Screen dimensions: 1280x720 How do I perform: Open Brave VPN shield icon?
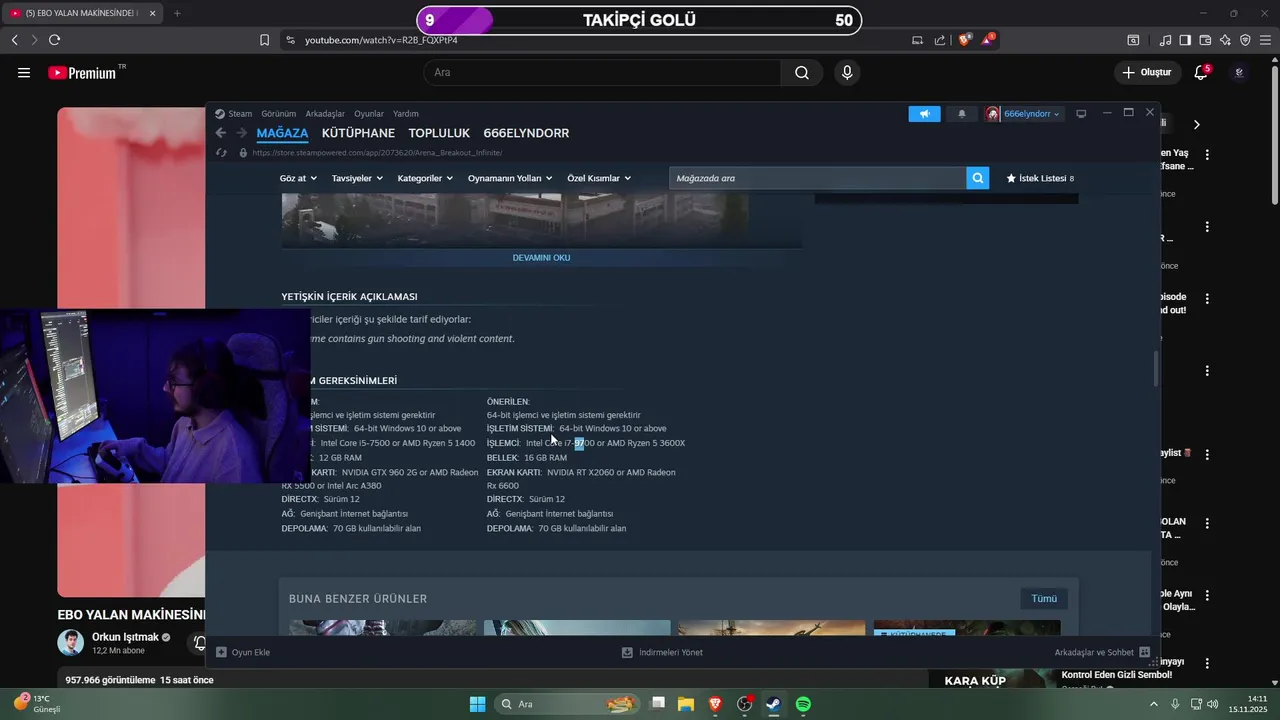point(1245,40)
